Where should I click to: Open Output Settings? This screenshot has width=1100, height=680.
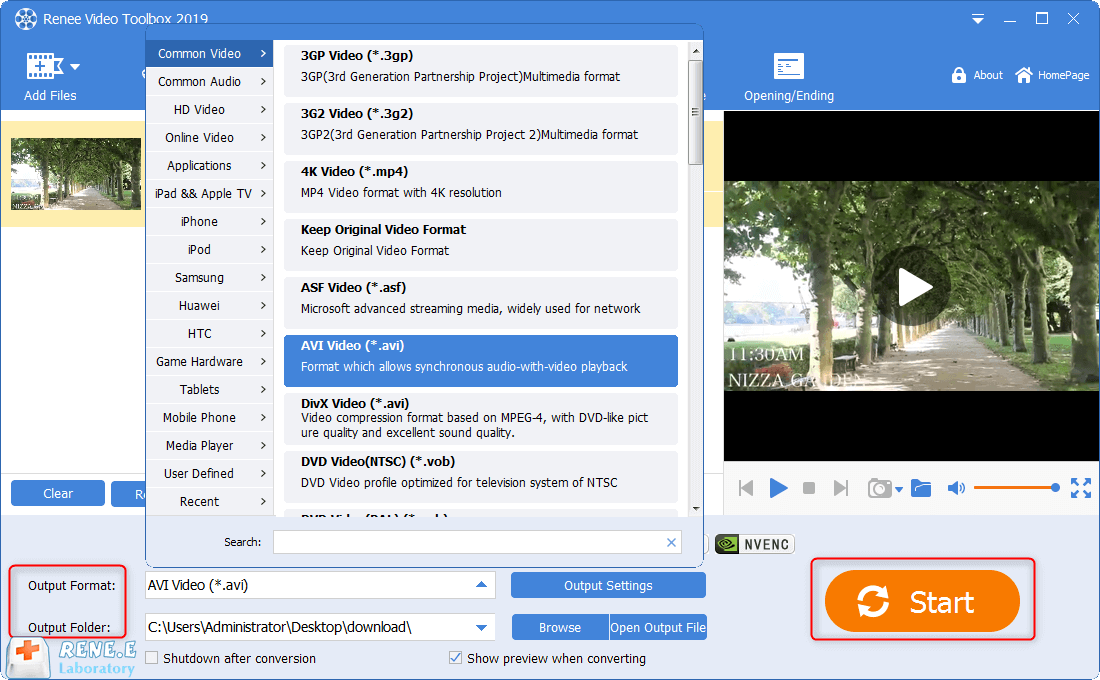(608, 585)
